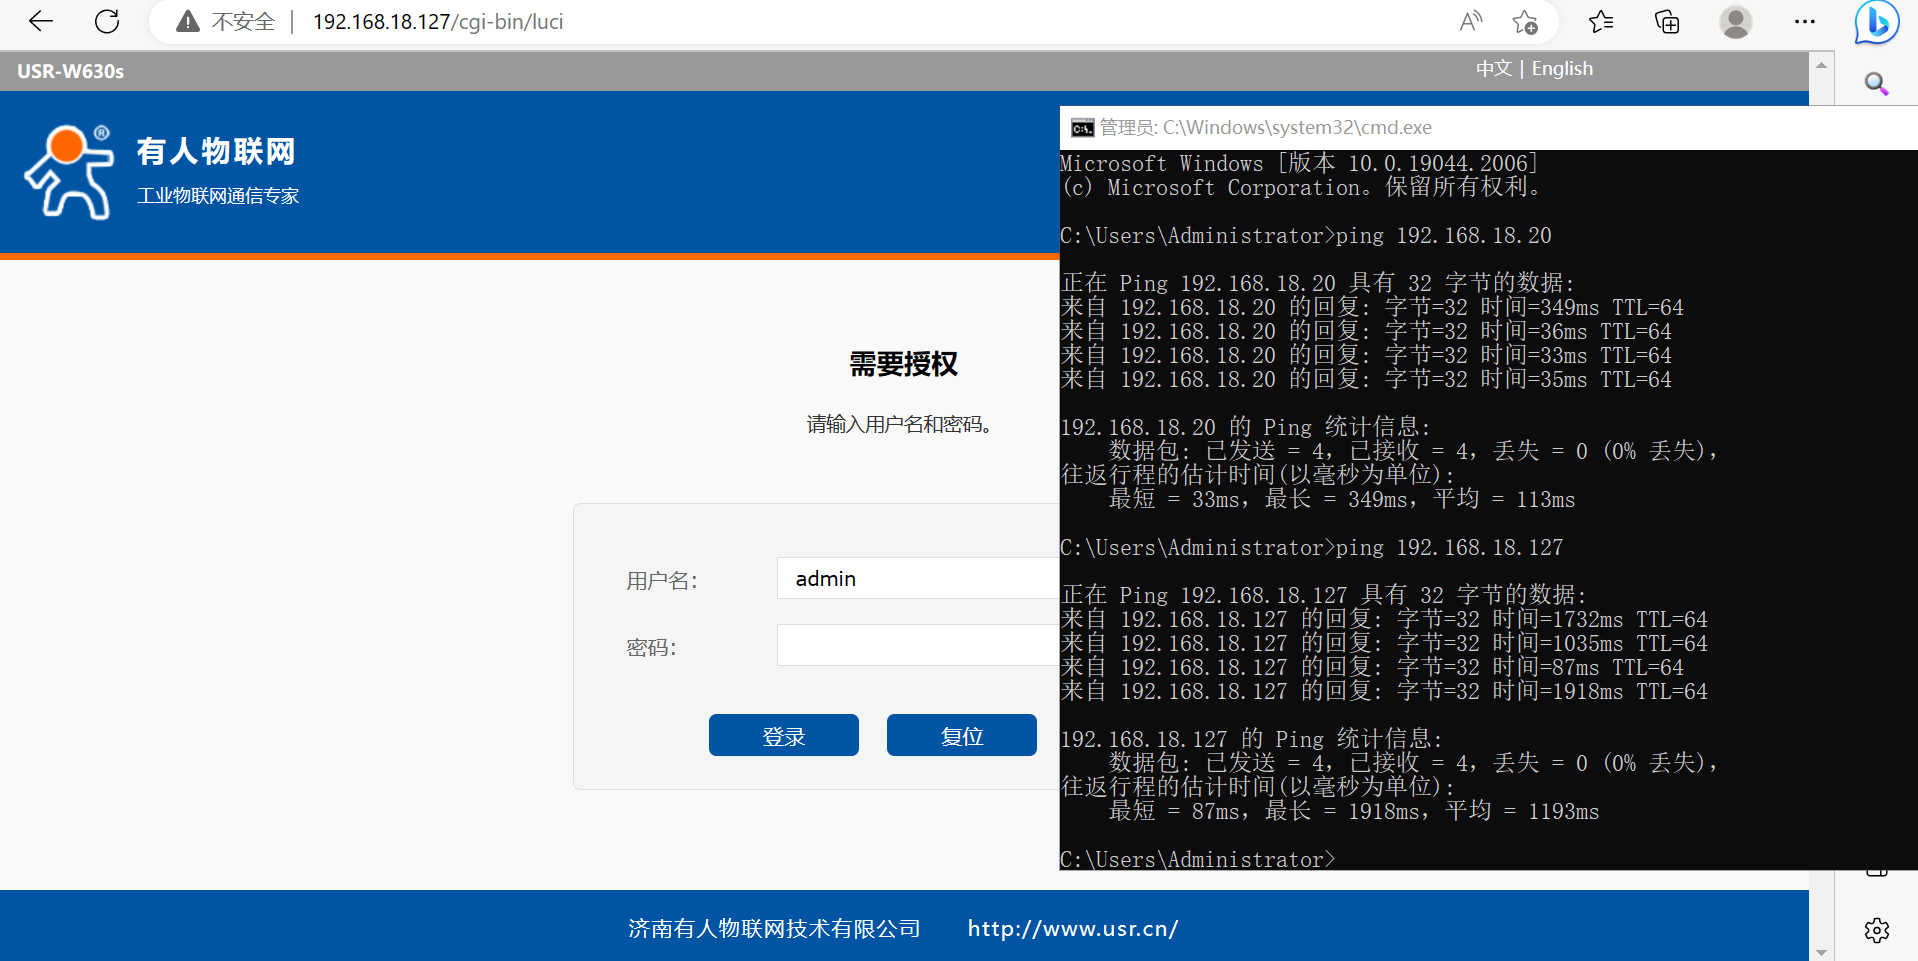This screenshot has height=961, width=1918.
Task: Focus the 用户名 field containing admin
Action: [917, 579]
